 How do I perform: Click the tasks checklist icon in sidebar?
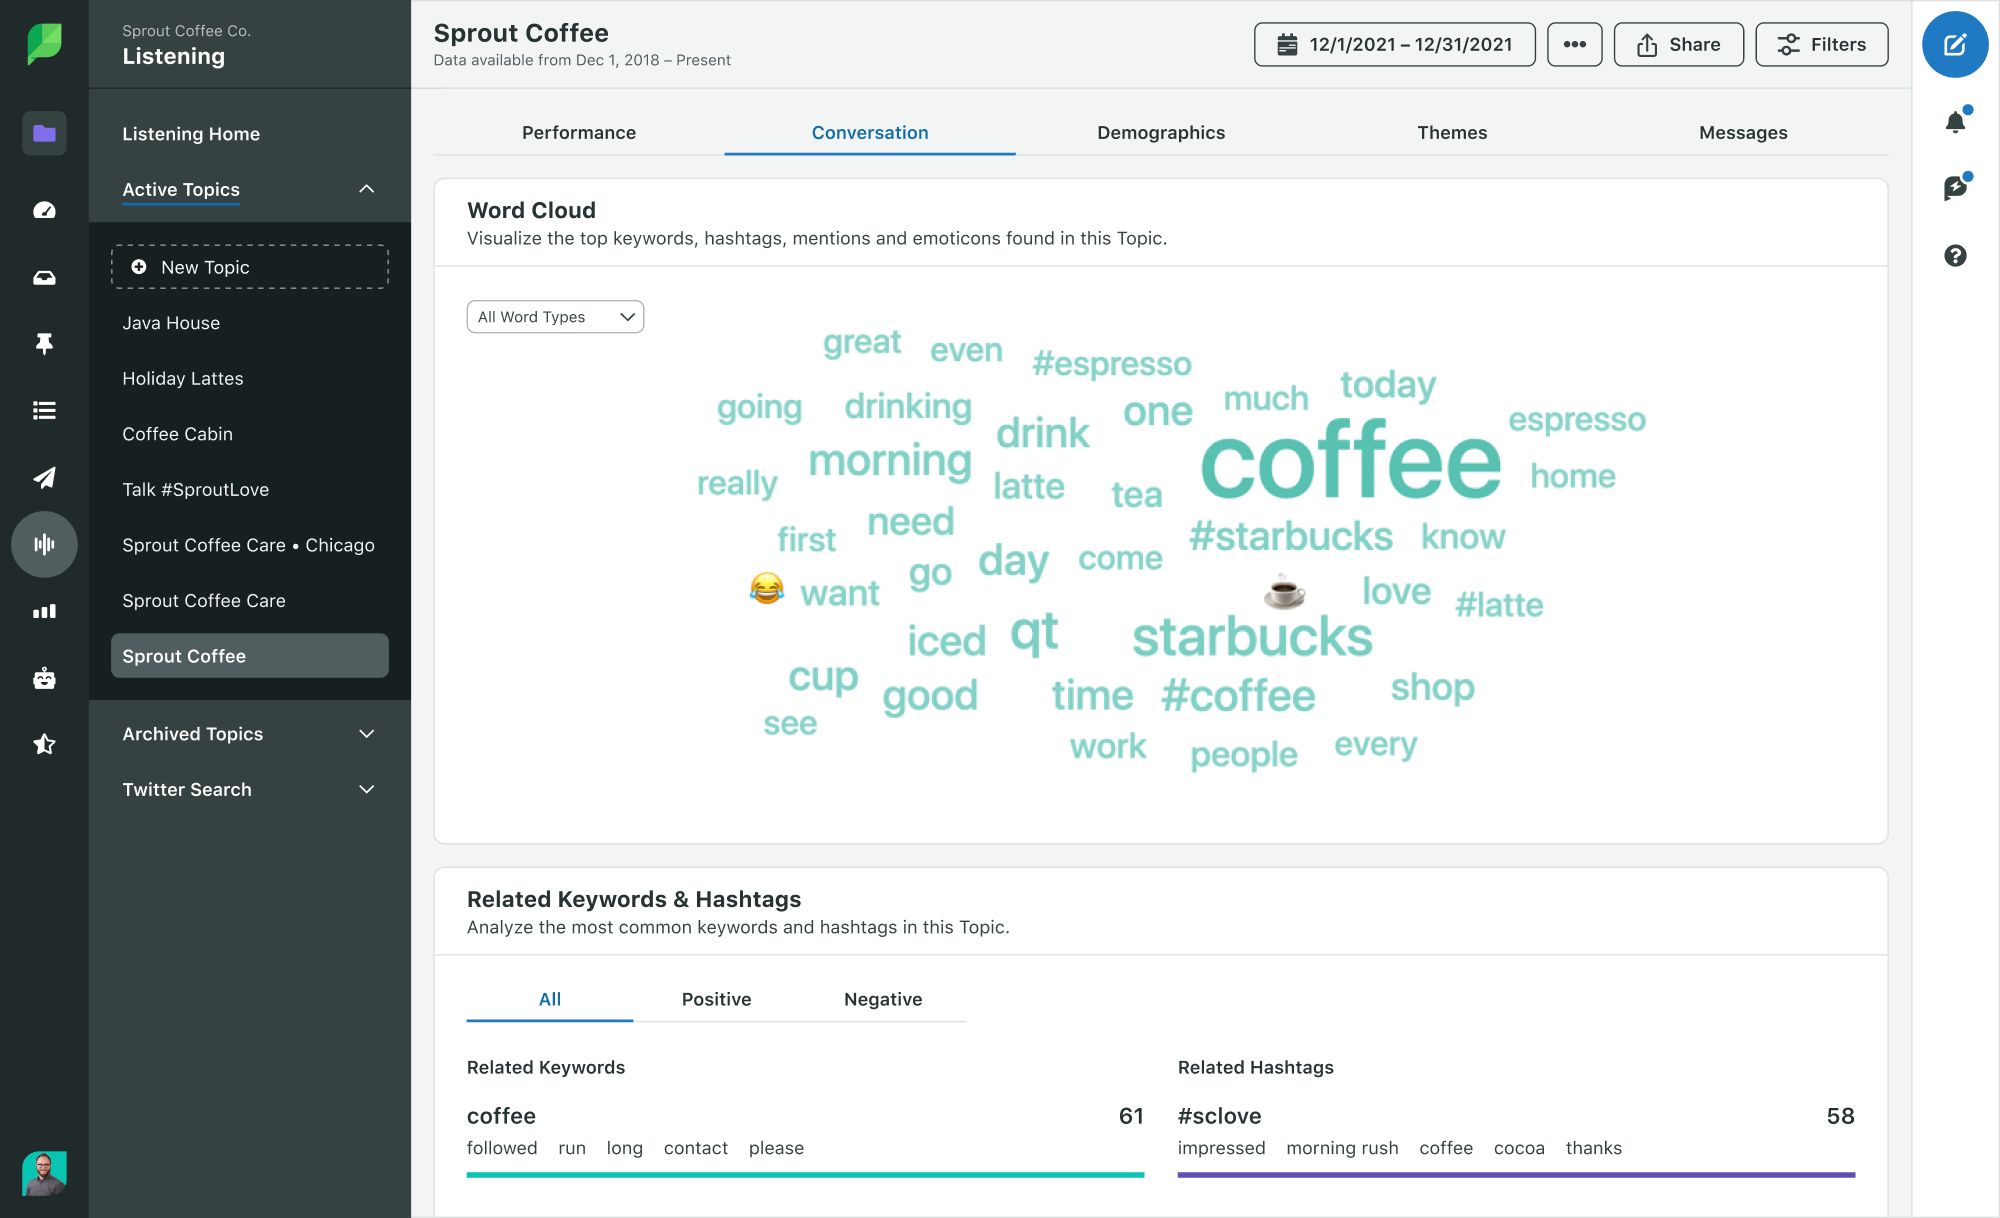click(x=43, y=410)
